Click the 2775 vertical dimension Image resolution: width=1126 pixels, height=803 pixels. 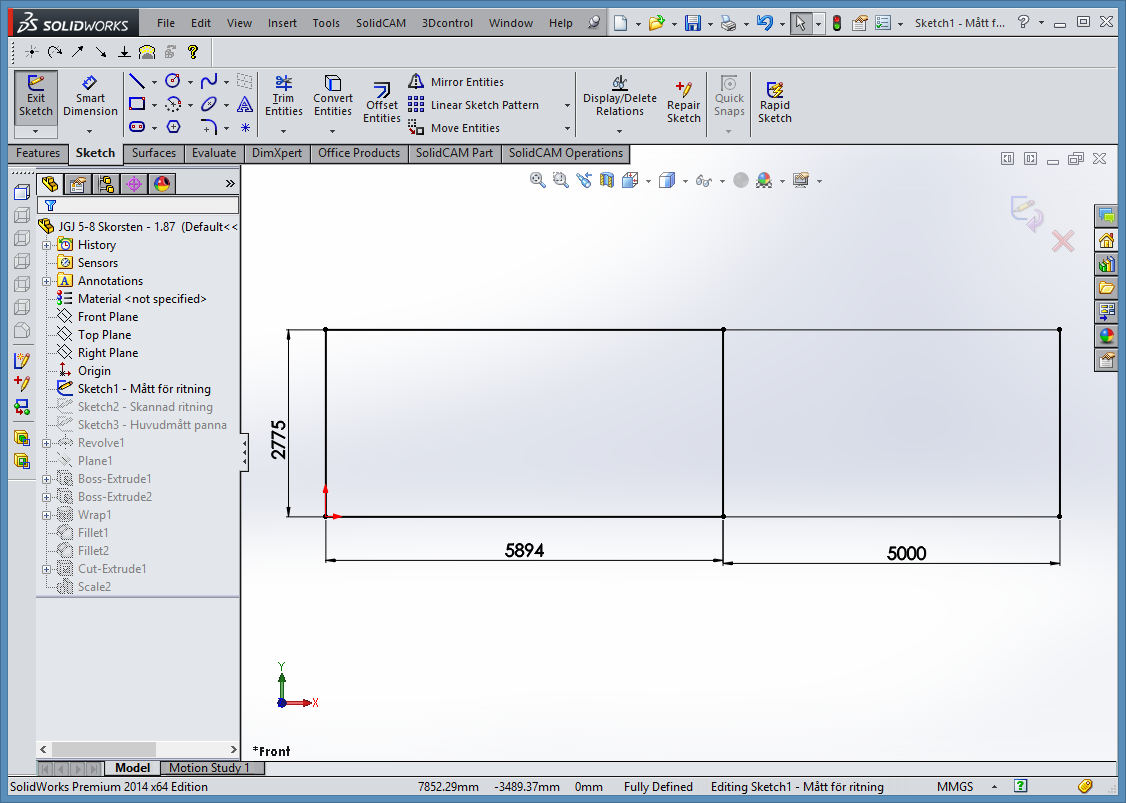point(278,440)
